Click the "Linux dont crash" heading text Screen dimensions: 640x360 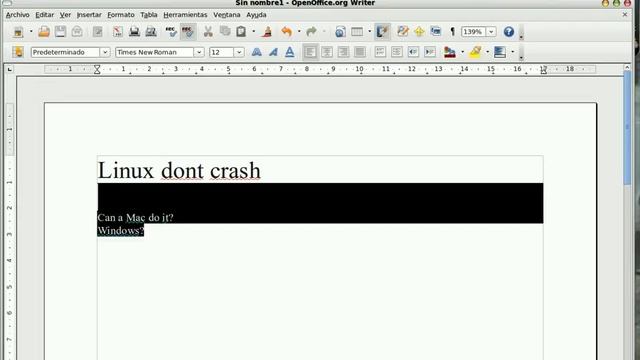[179, 170]
